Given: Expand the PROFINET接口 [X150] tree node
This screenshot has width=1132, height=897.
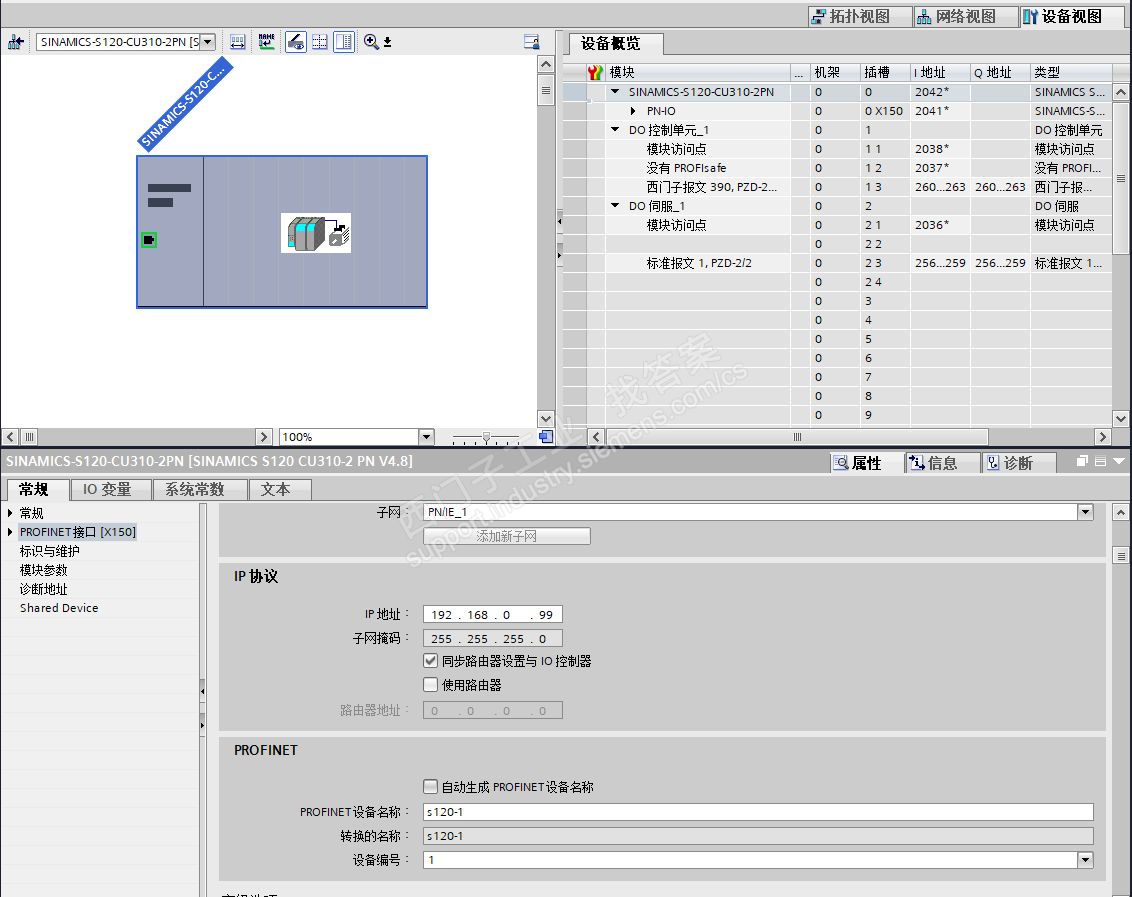Looking at the screenshot, I should point(10,532).
